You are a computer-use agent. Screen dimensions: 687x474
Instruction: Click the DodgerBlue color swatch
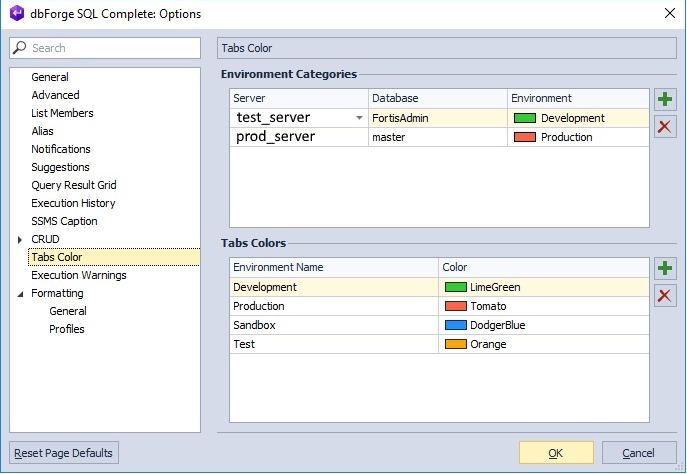(455, 325)
